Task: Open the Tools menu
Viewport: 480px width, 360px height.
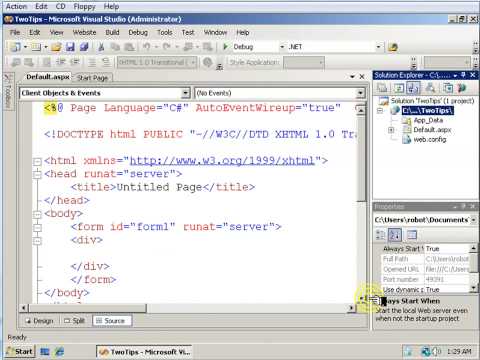Action: click(165, 32)
